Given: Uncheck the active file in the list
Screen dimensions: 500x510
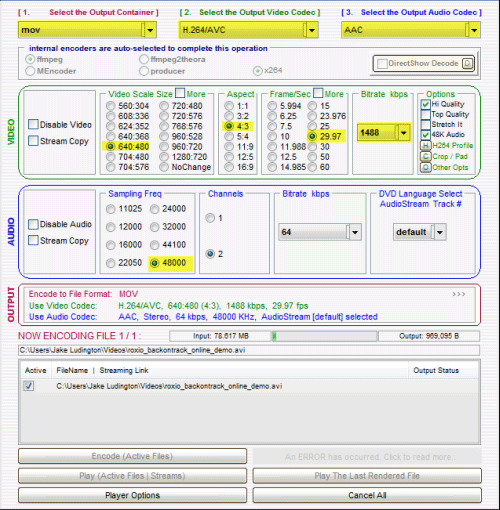Looking at the screenshot, I should tap(29, 386).
